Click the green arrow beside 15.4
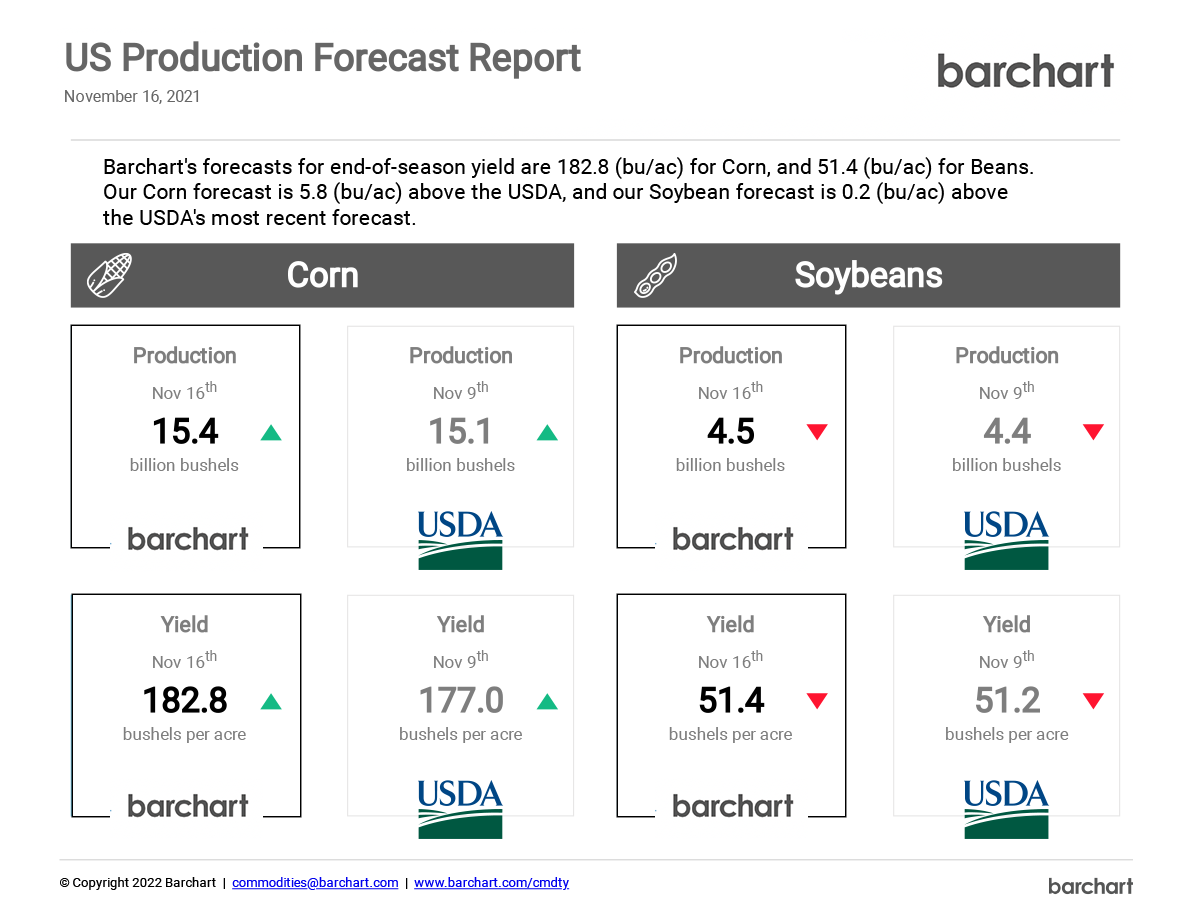The height and width of the screenshot is (921, 1194). pyautogui.click(x=271, y=433)
